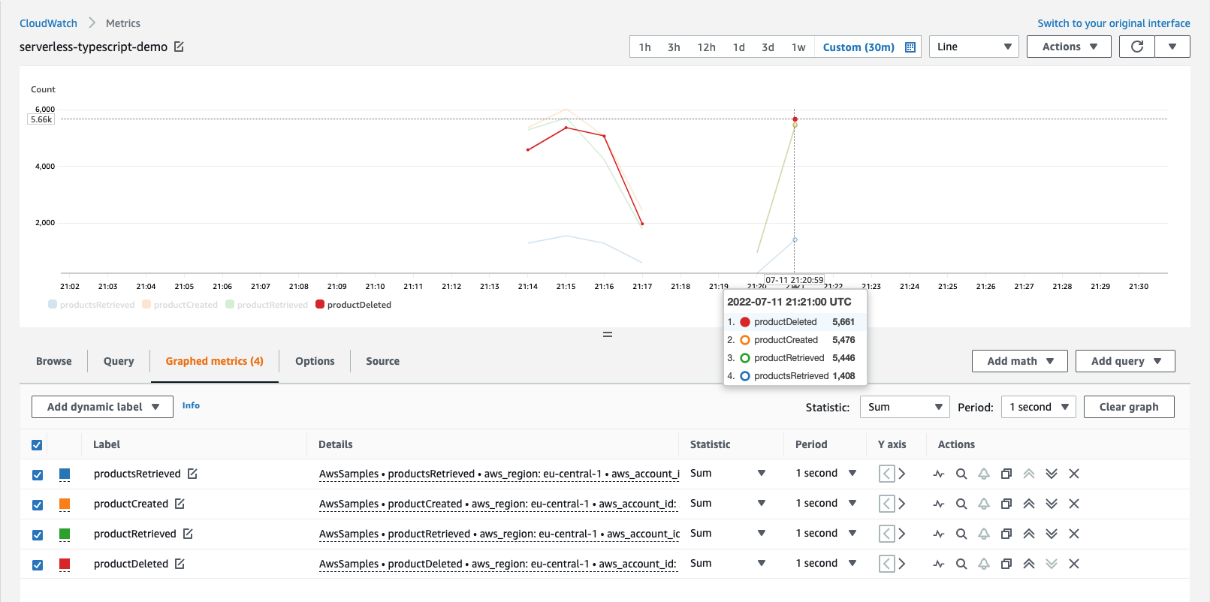The image size is (1210, 602).
Task: Create alarm for productRetrieved metric
Action: [984, 534]
